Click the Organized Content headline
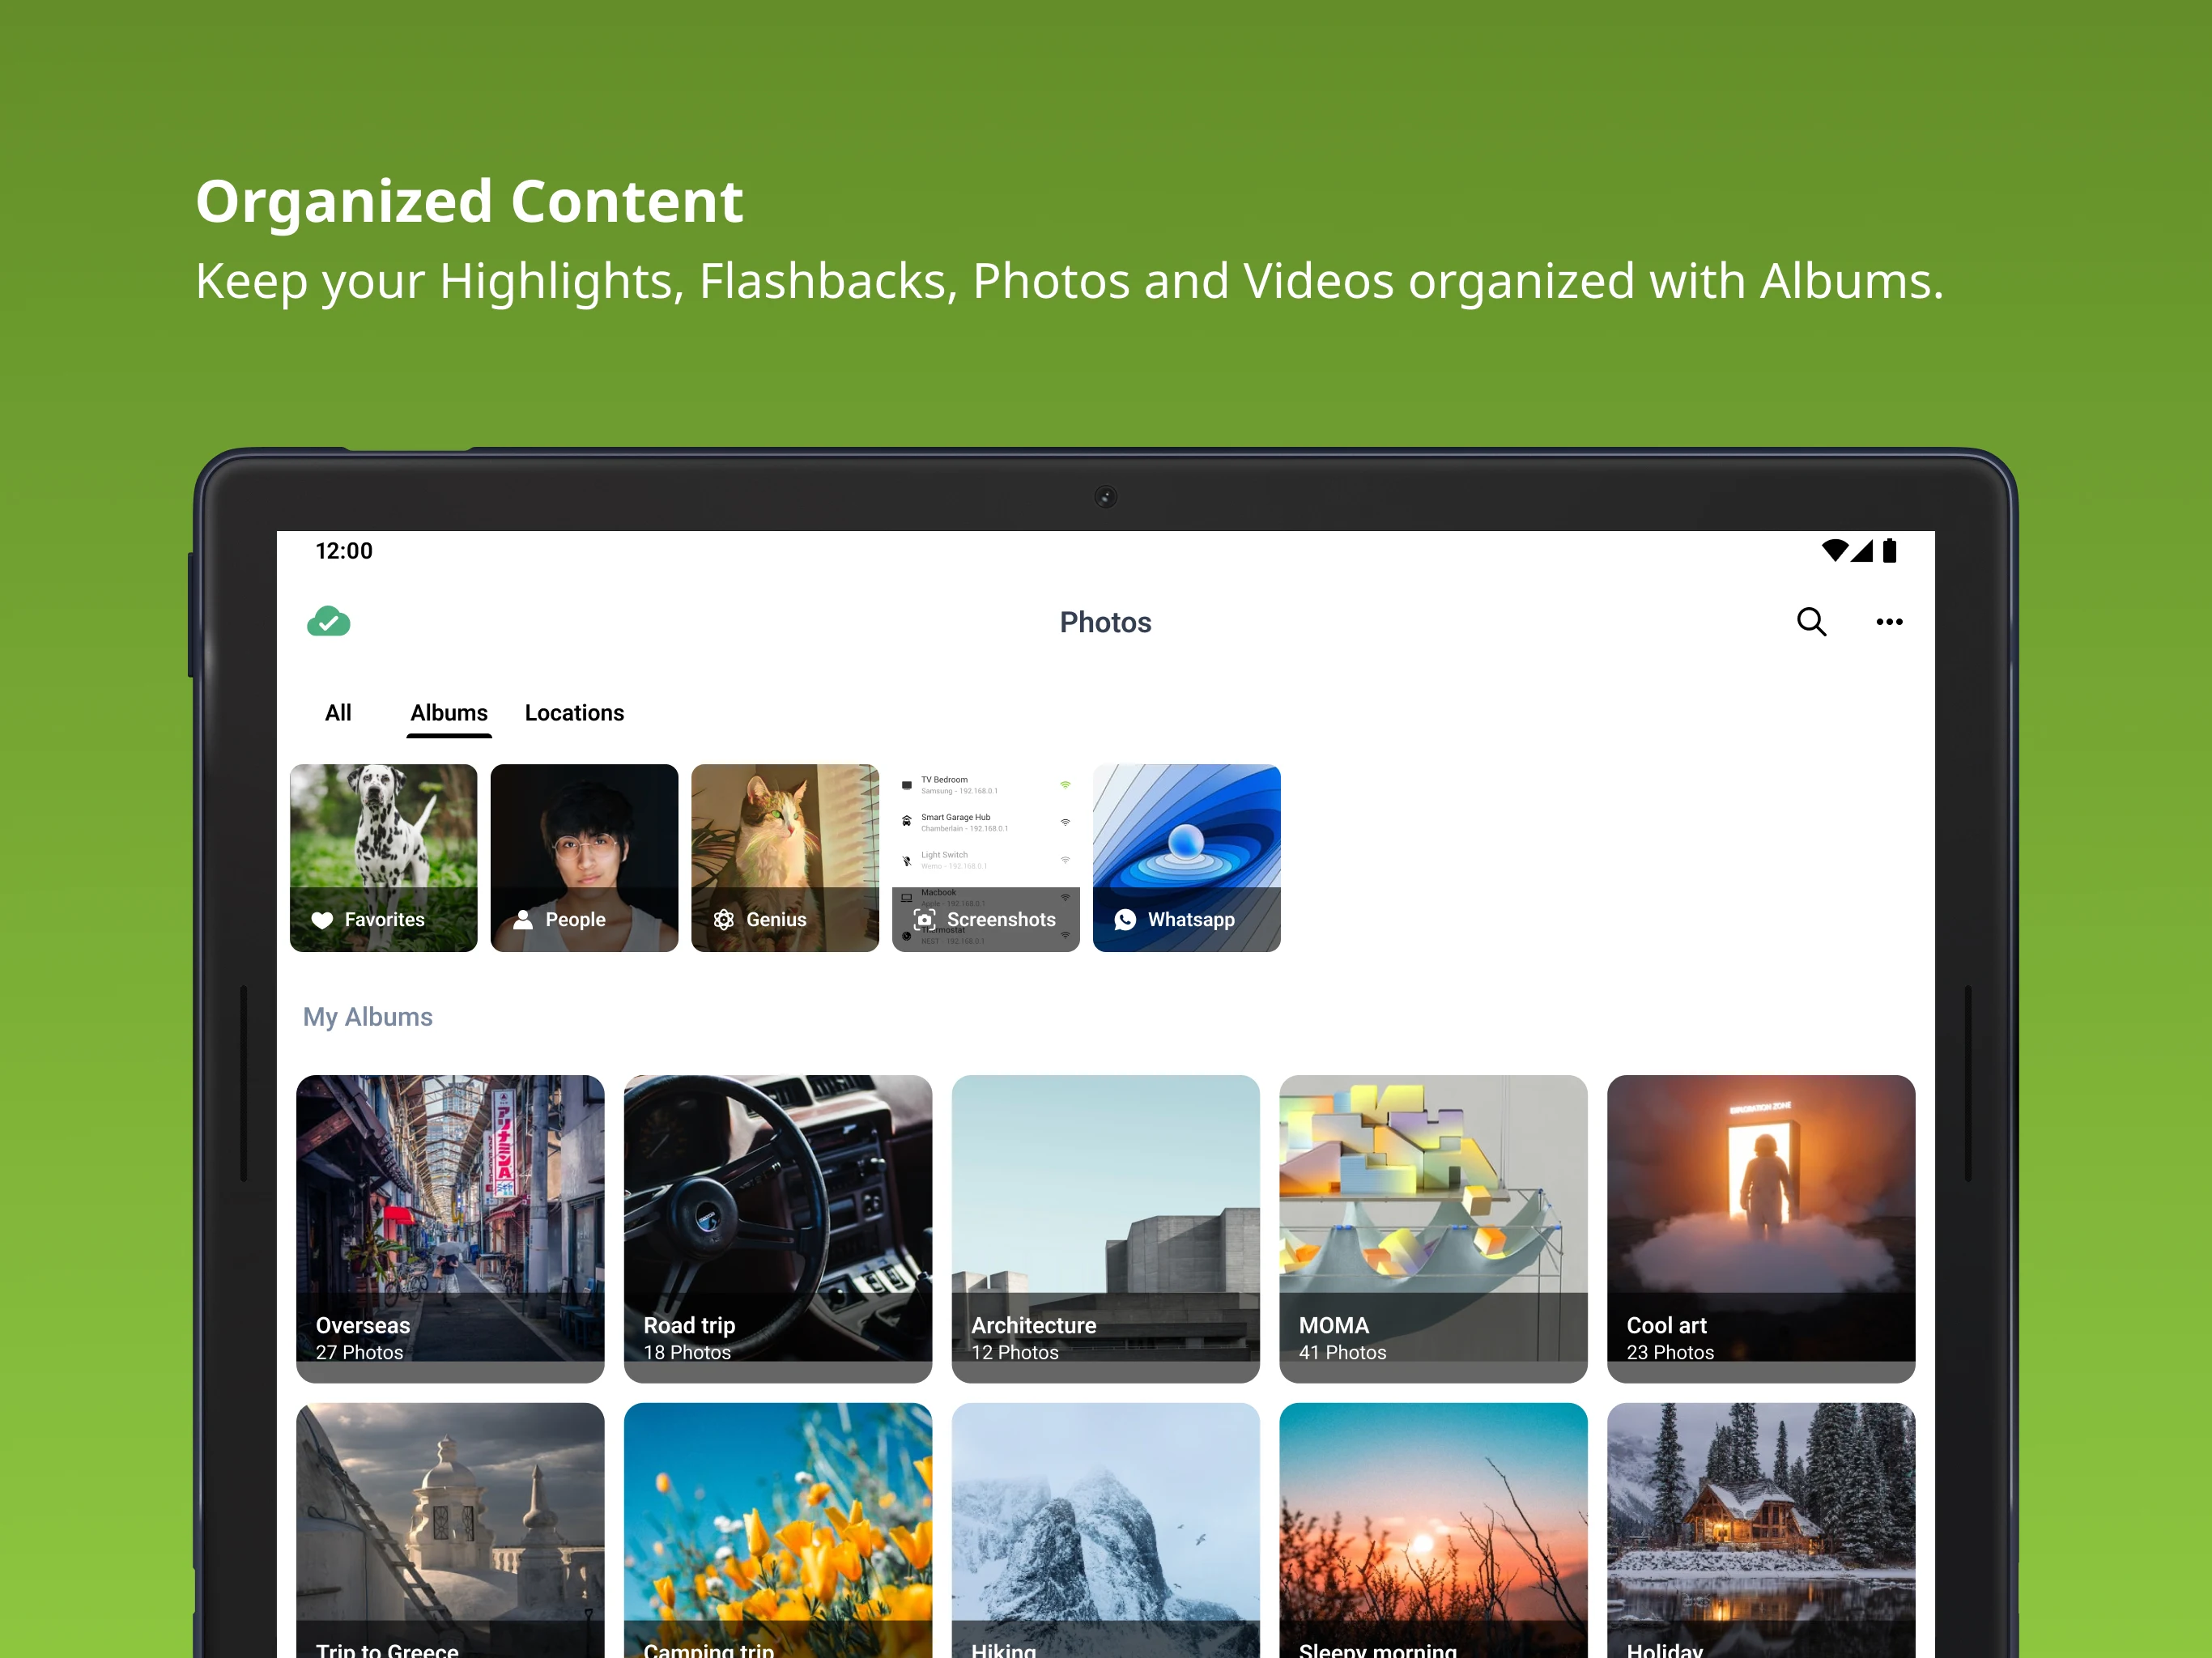Image resolution: width=2212 pixels, height=1658 pixels. click(469, 202)
